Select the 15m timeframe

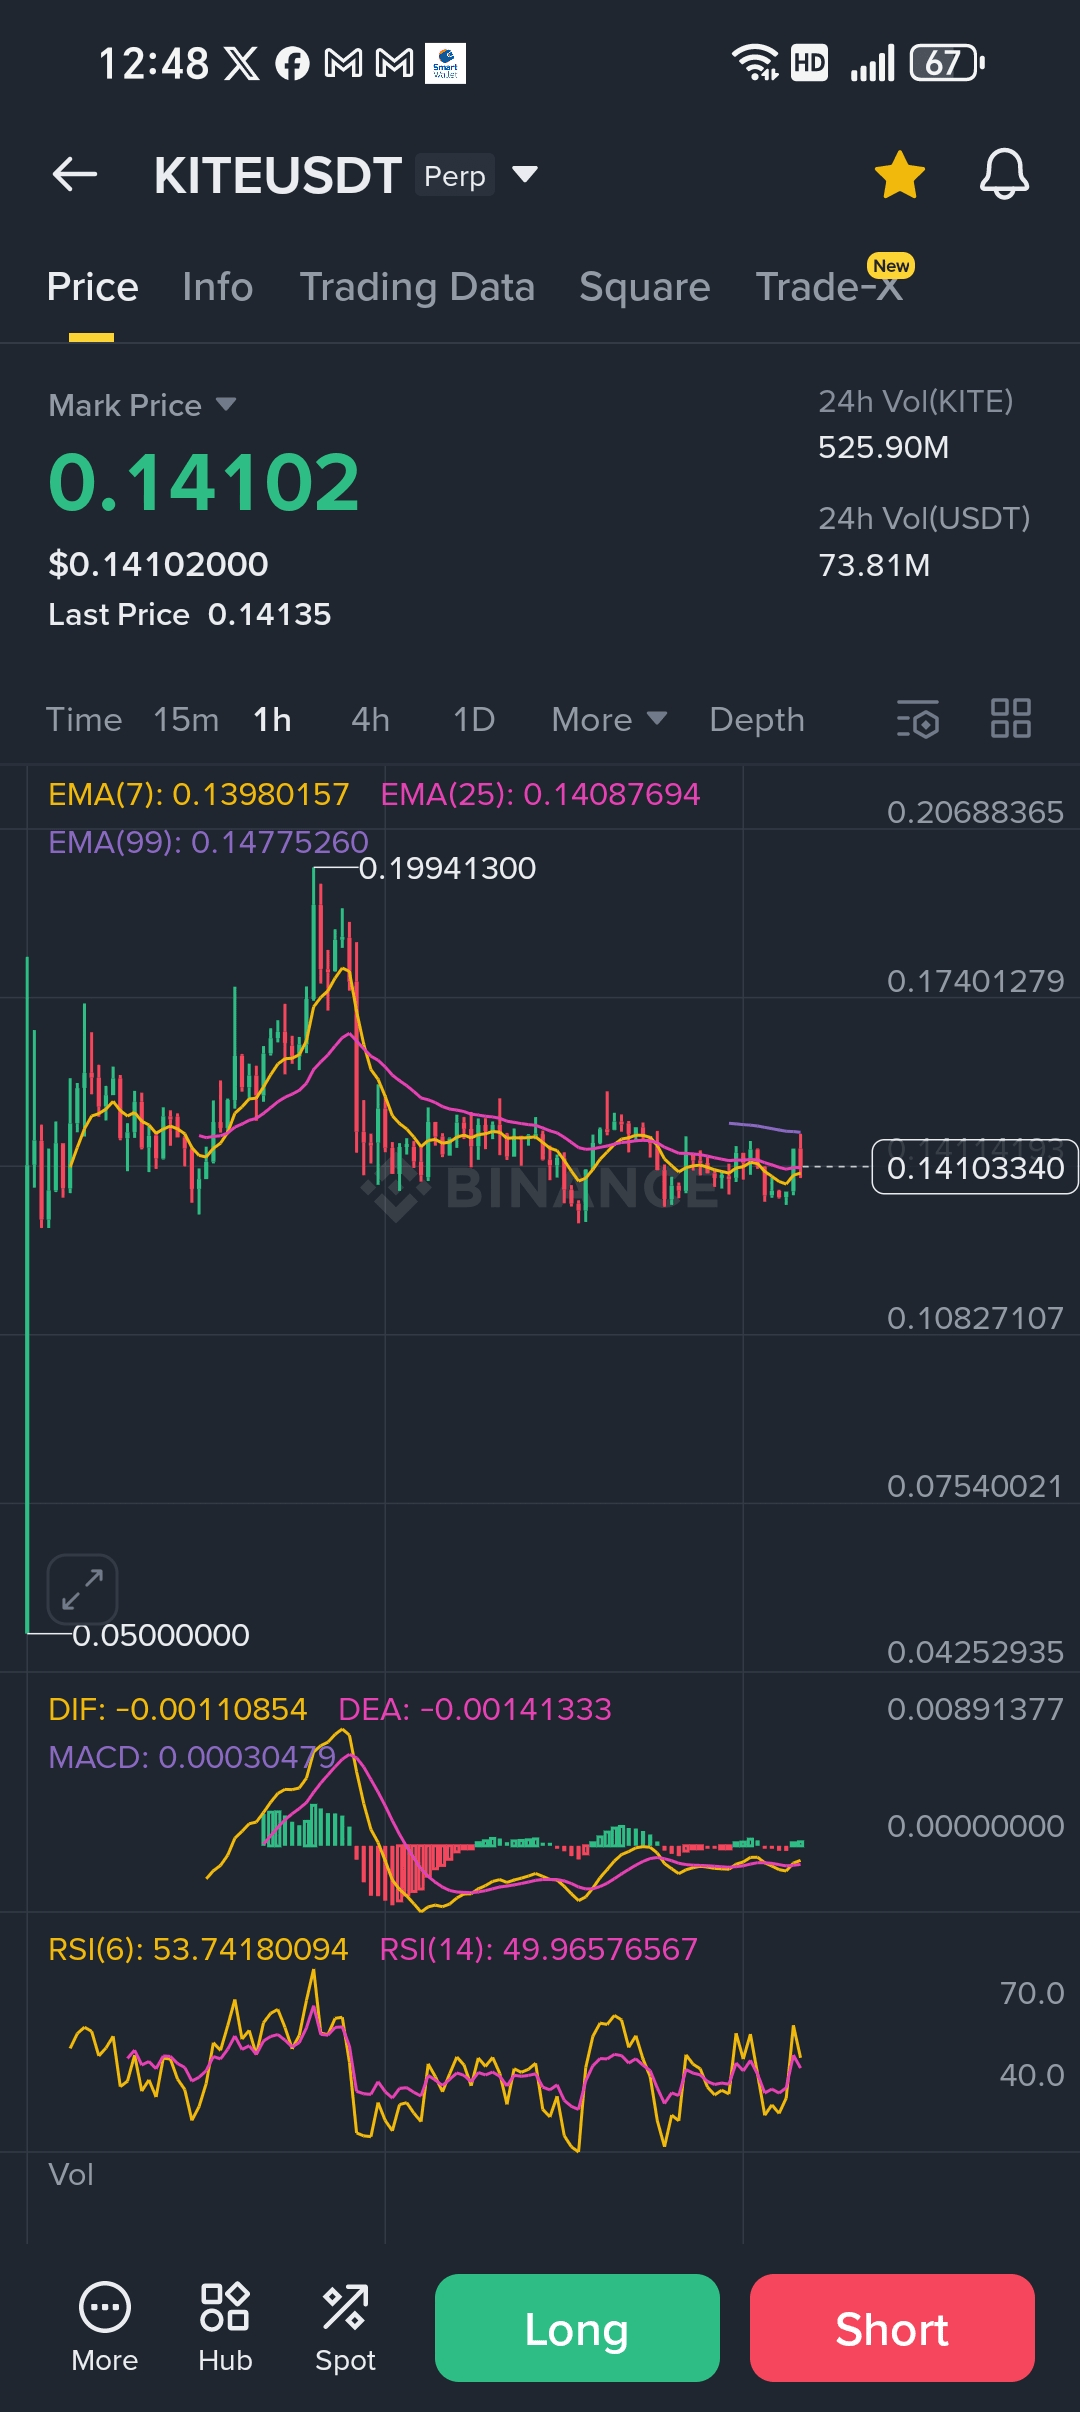[x=186, y=719]
